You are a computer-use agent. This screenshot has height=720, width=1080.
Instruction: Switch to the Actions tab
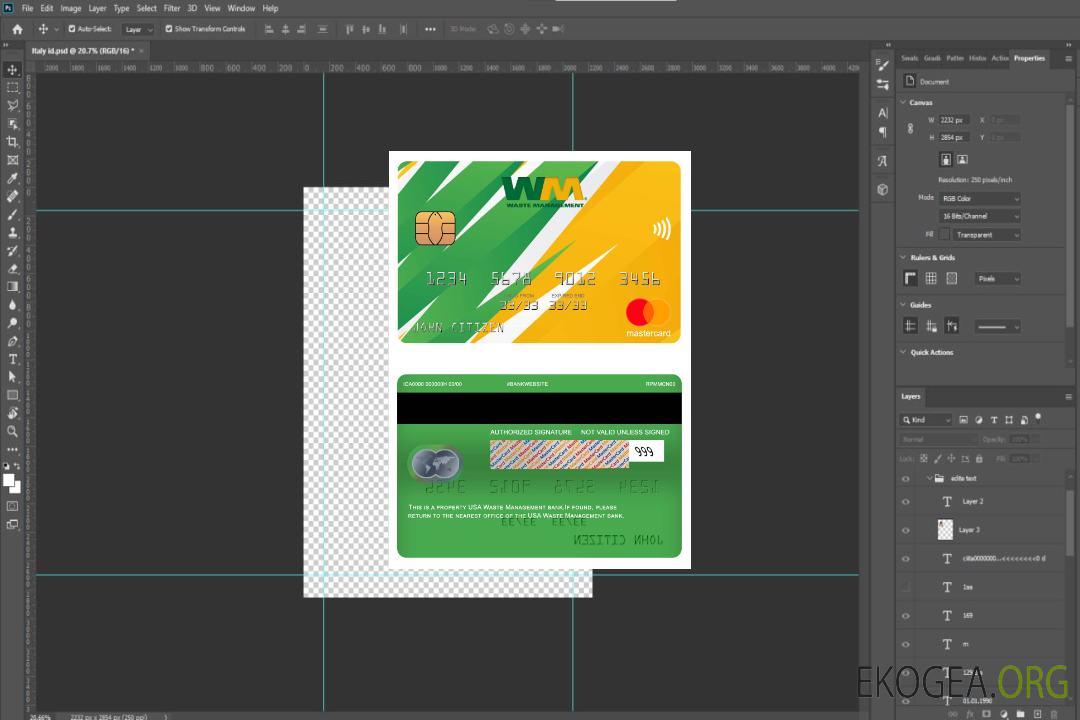click(x=999, y=58)
